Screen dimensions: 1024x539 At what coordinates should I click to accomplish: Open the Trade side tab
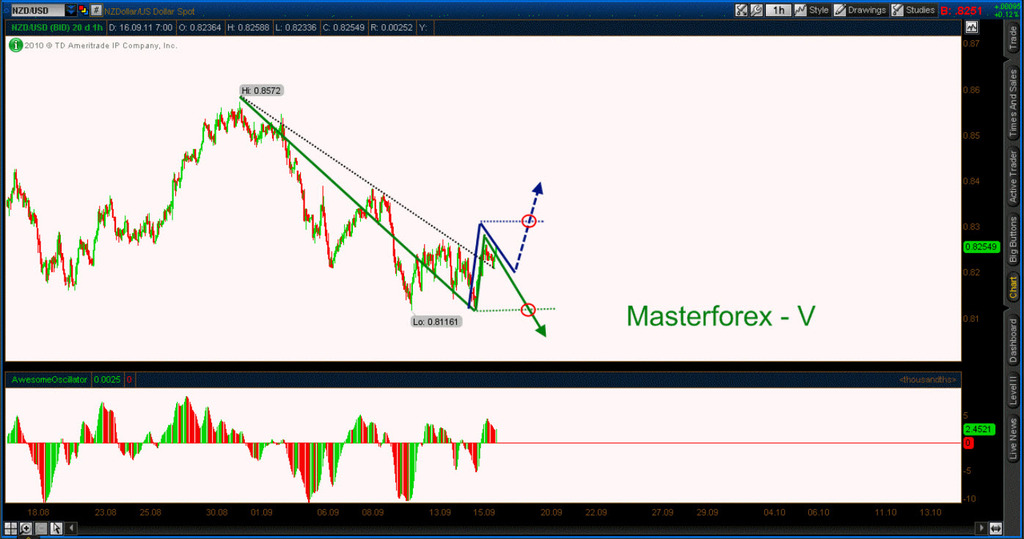pyautogui.click(x=1013, y=39)
